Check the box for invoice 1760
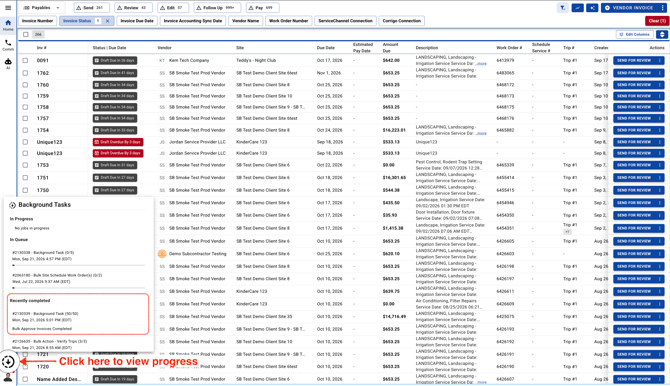Screen dimensions: 670x386 (x=25, y=85)
